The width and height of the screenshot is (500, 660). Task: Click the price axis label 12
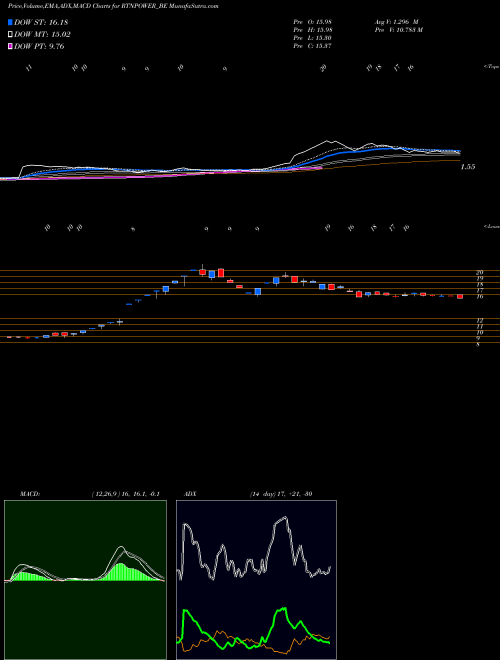pyautogui.click(x=479, y=320)
